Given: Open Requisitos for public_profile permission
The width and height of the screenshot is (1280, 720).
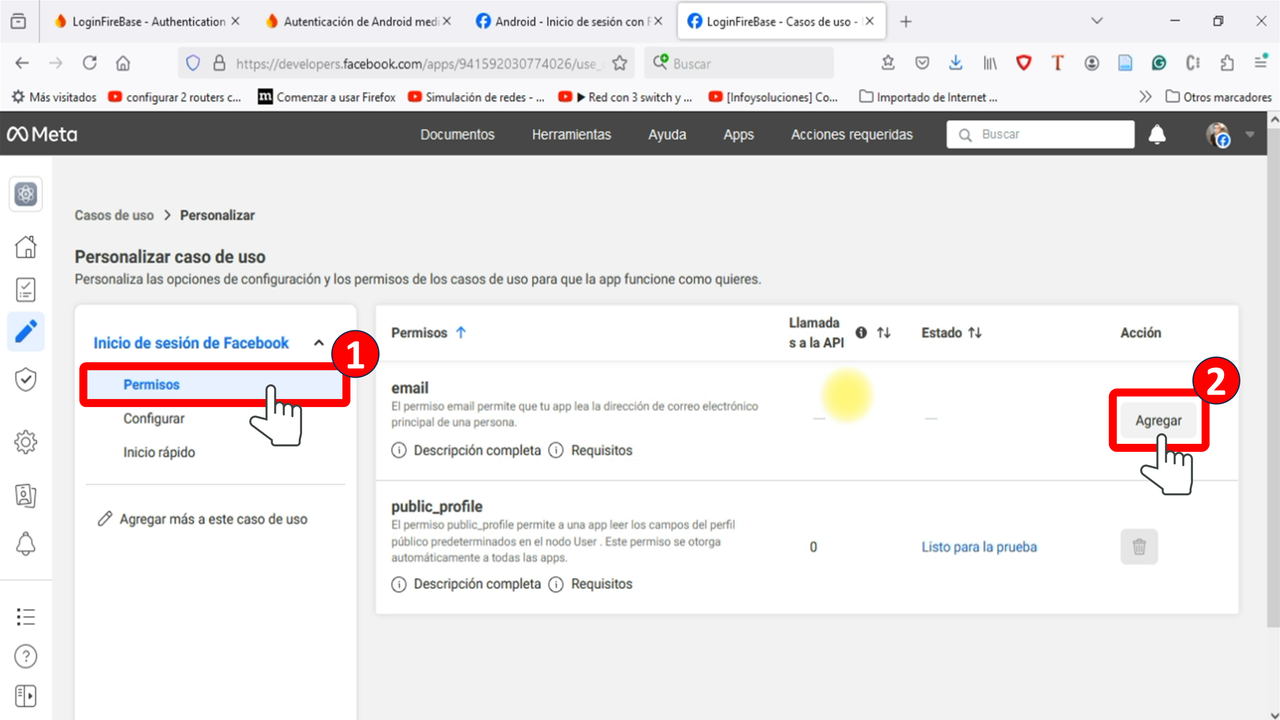Looking at the screenshot, I should tap(591, 584).
